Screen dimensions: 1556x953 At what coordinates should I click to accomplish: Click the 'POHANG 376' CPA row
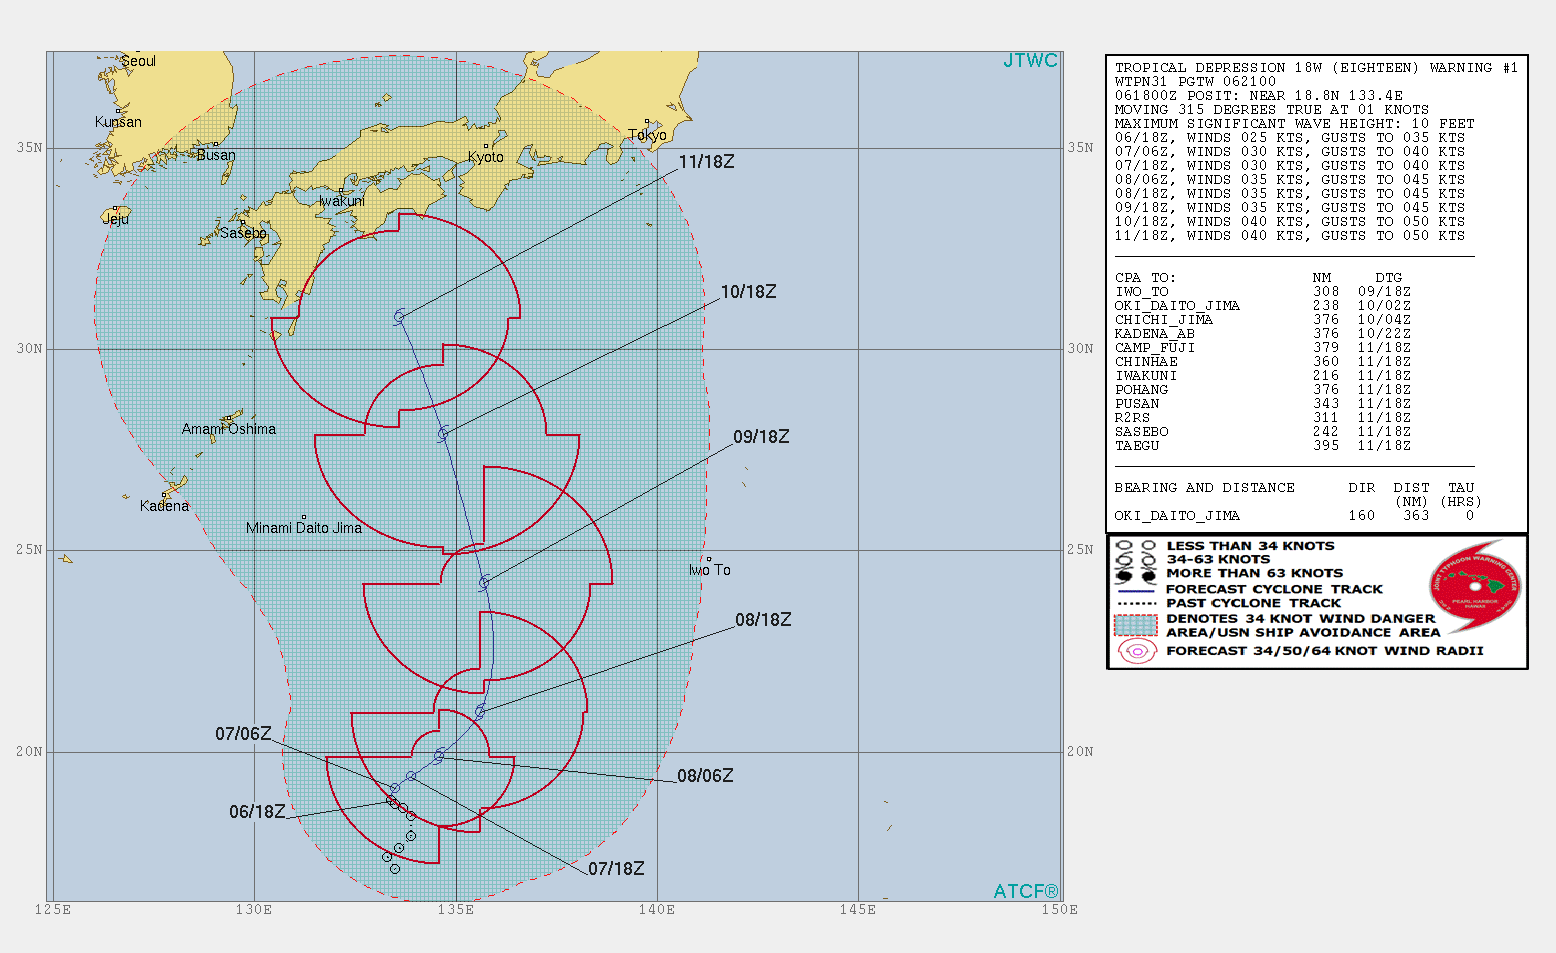tap(1263, 390)
